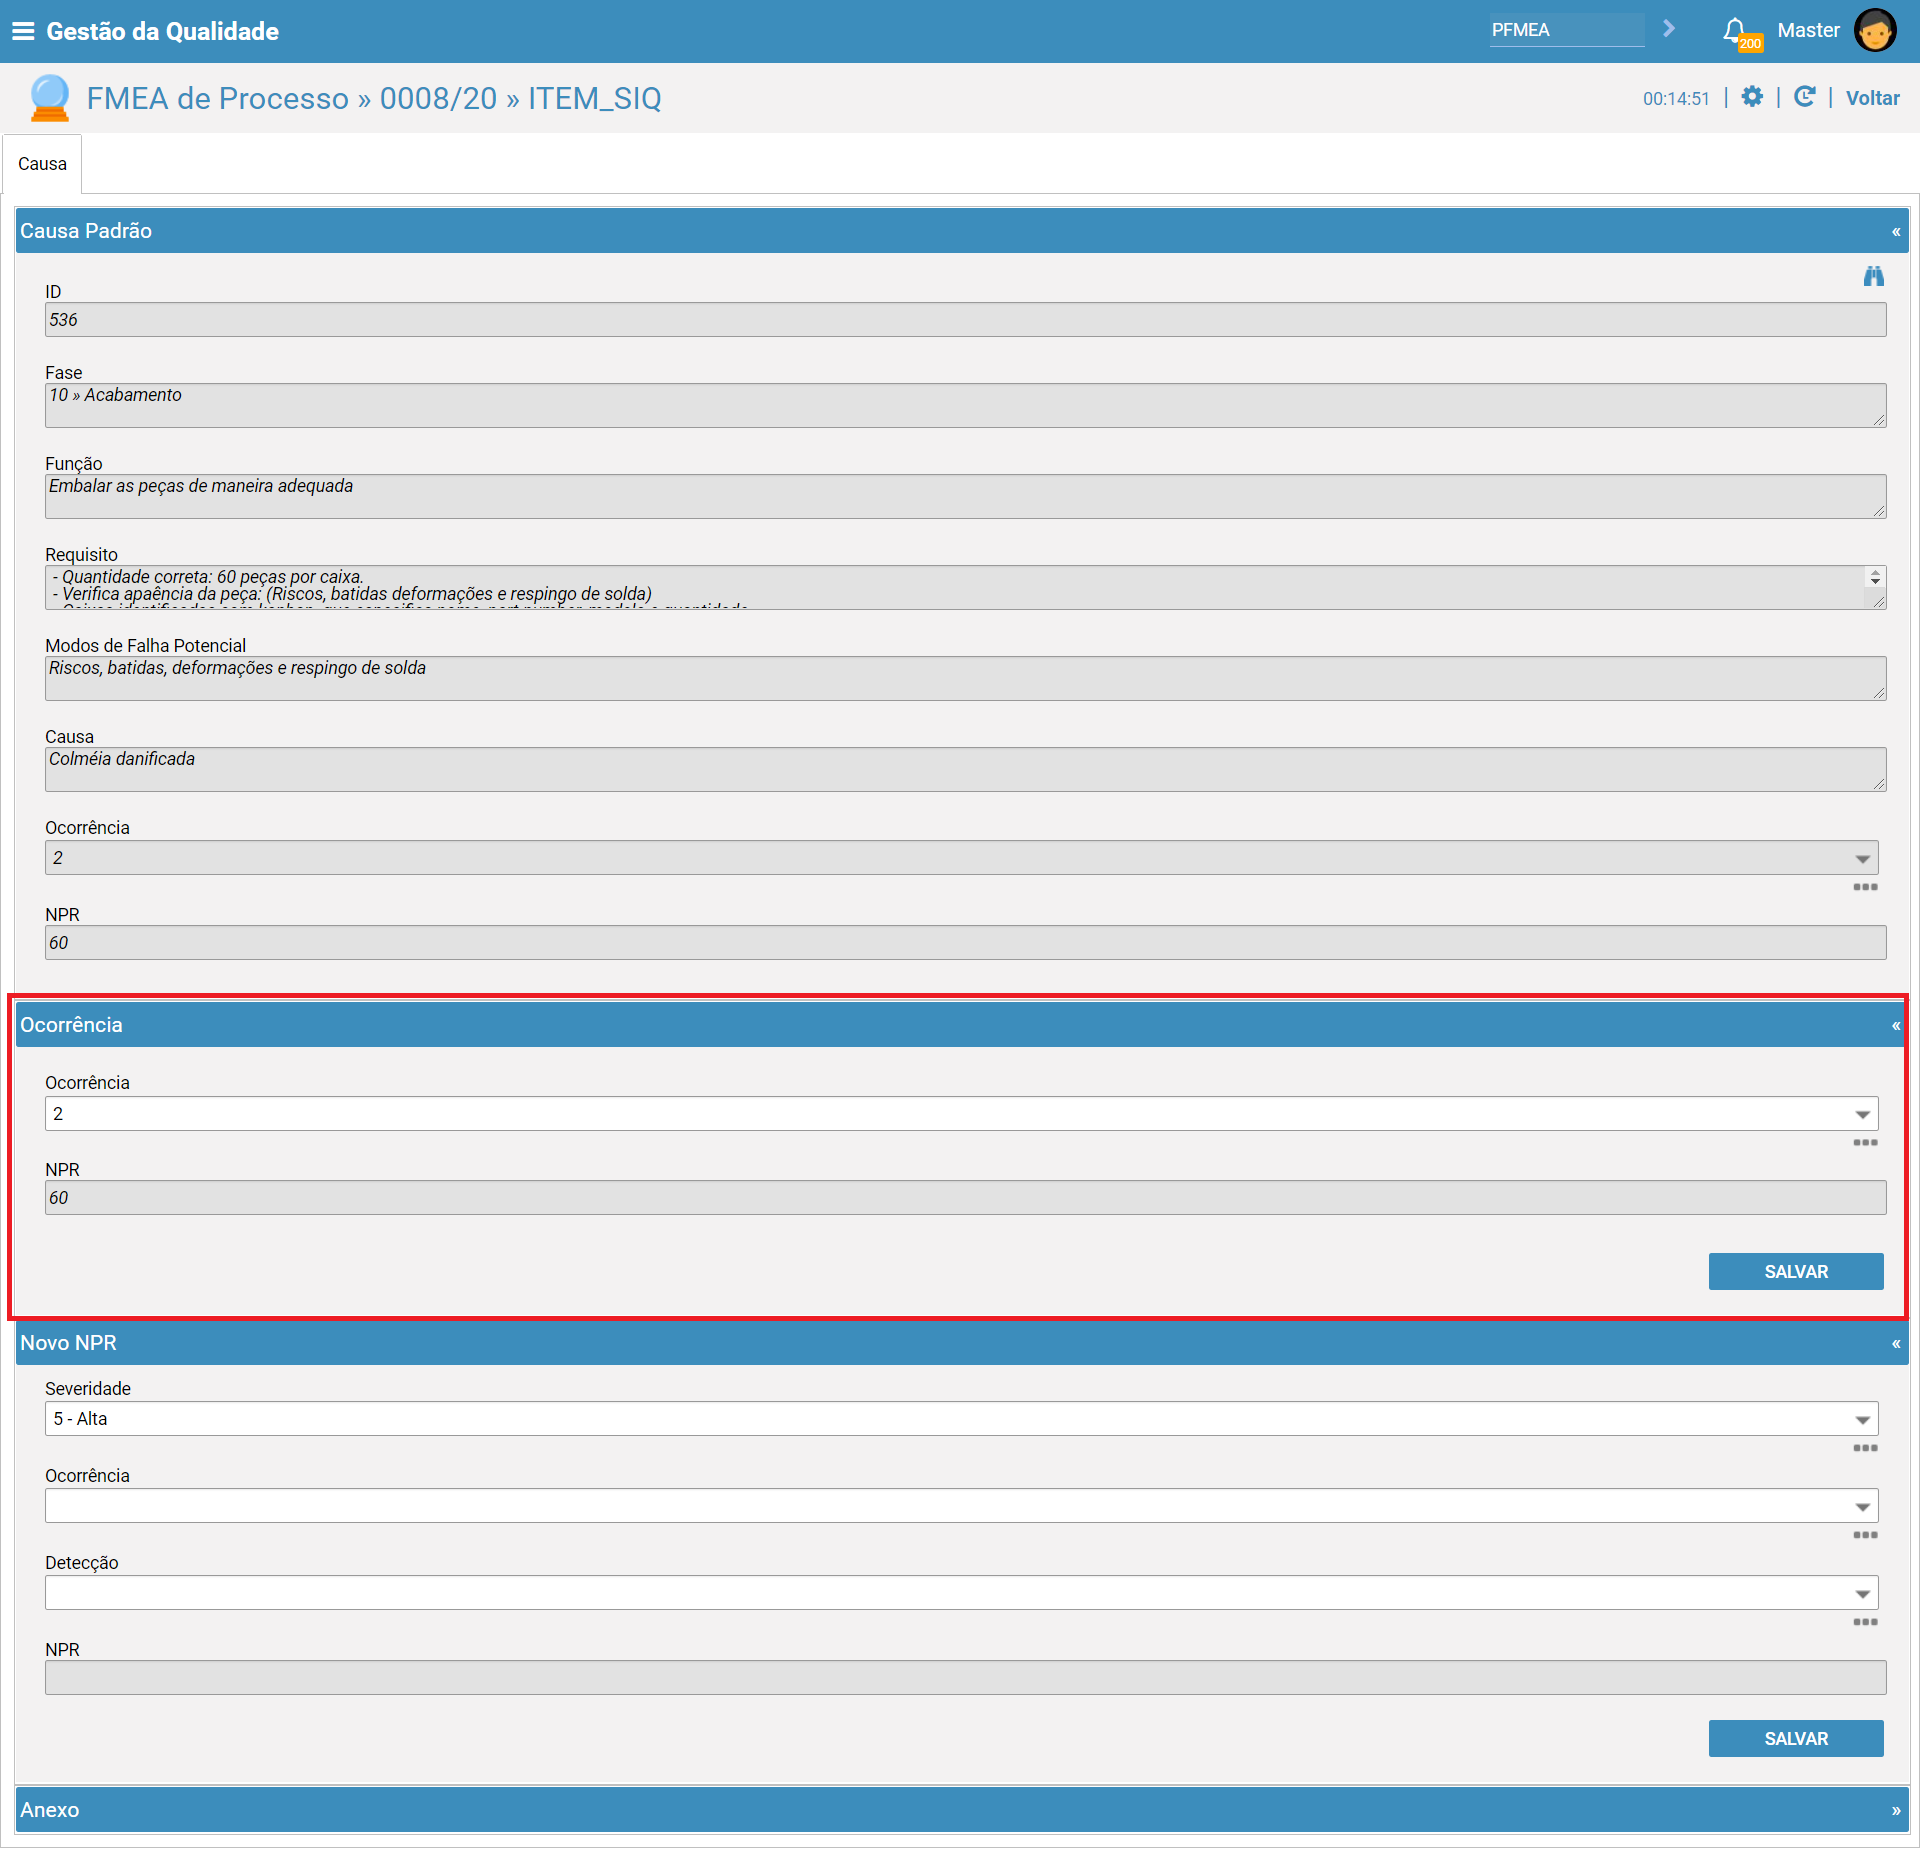Click NPR field in Ocorrência section
1925x1853 pixels.
click(x=968, y=1200)
